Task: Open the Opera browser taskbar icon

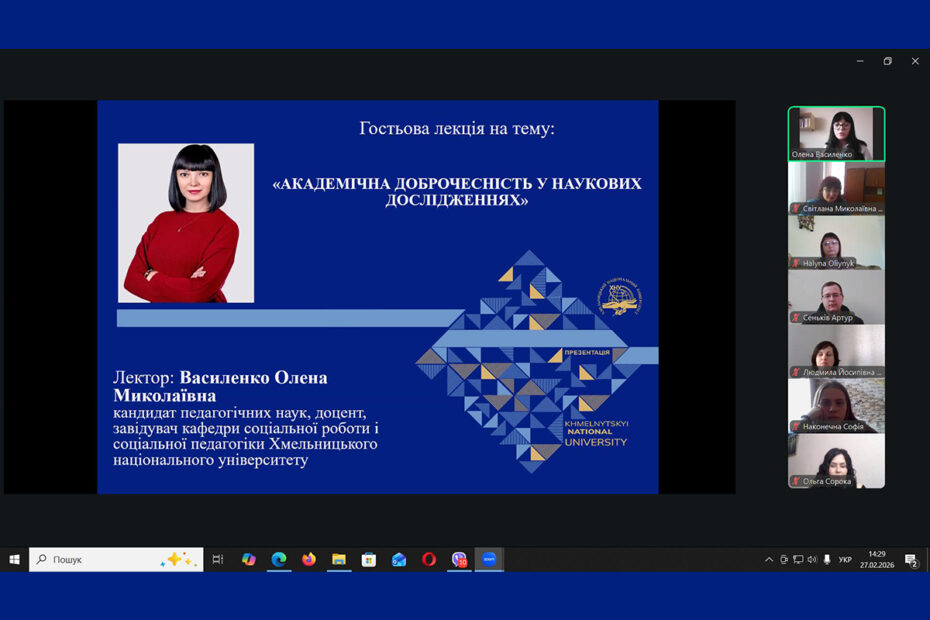Action: coord(429,559)
